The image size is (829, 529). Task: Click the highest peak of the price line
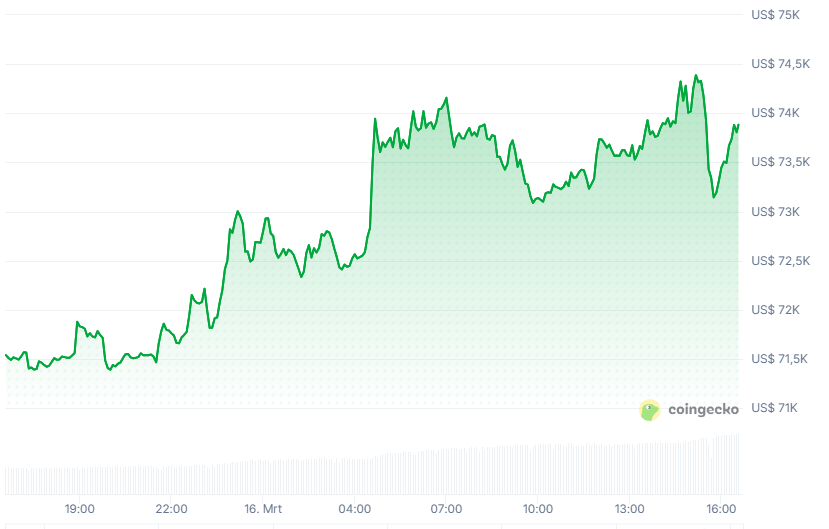695,75
